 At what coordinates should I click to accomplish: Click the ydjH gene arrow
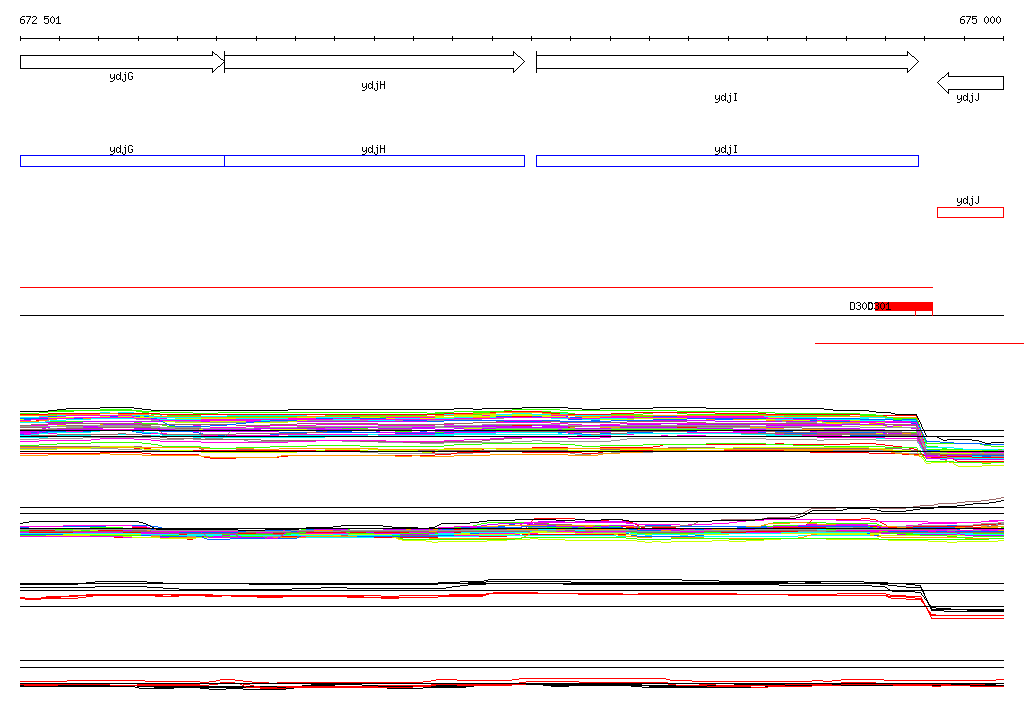pos(374,62)
